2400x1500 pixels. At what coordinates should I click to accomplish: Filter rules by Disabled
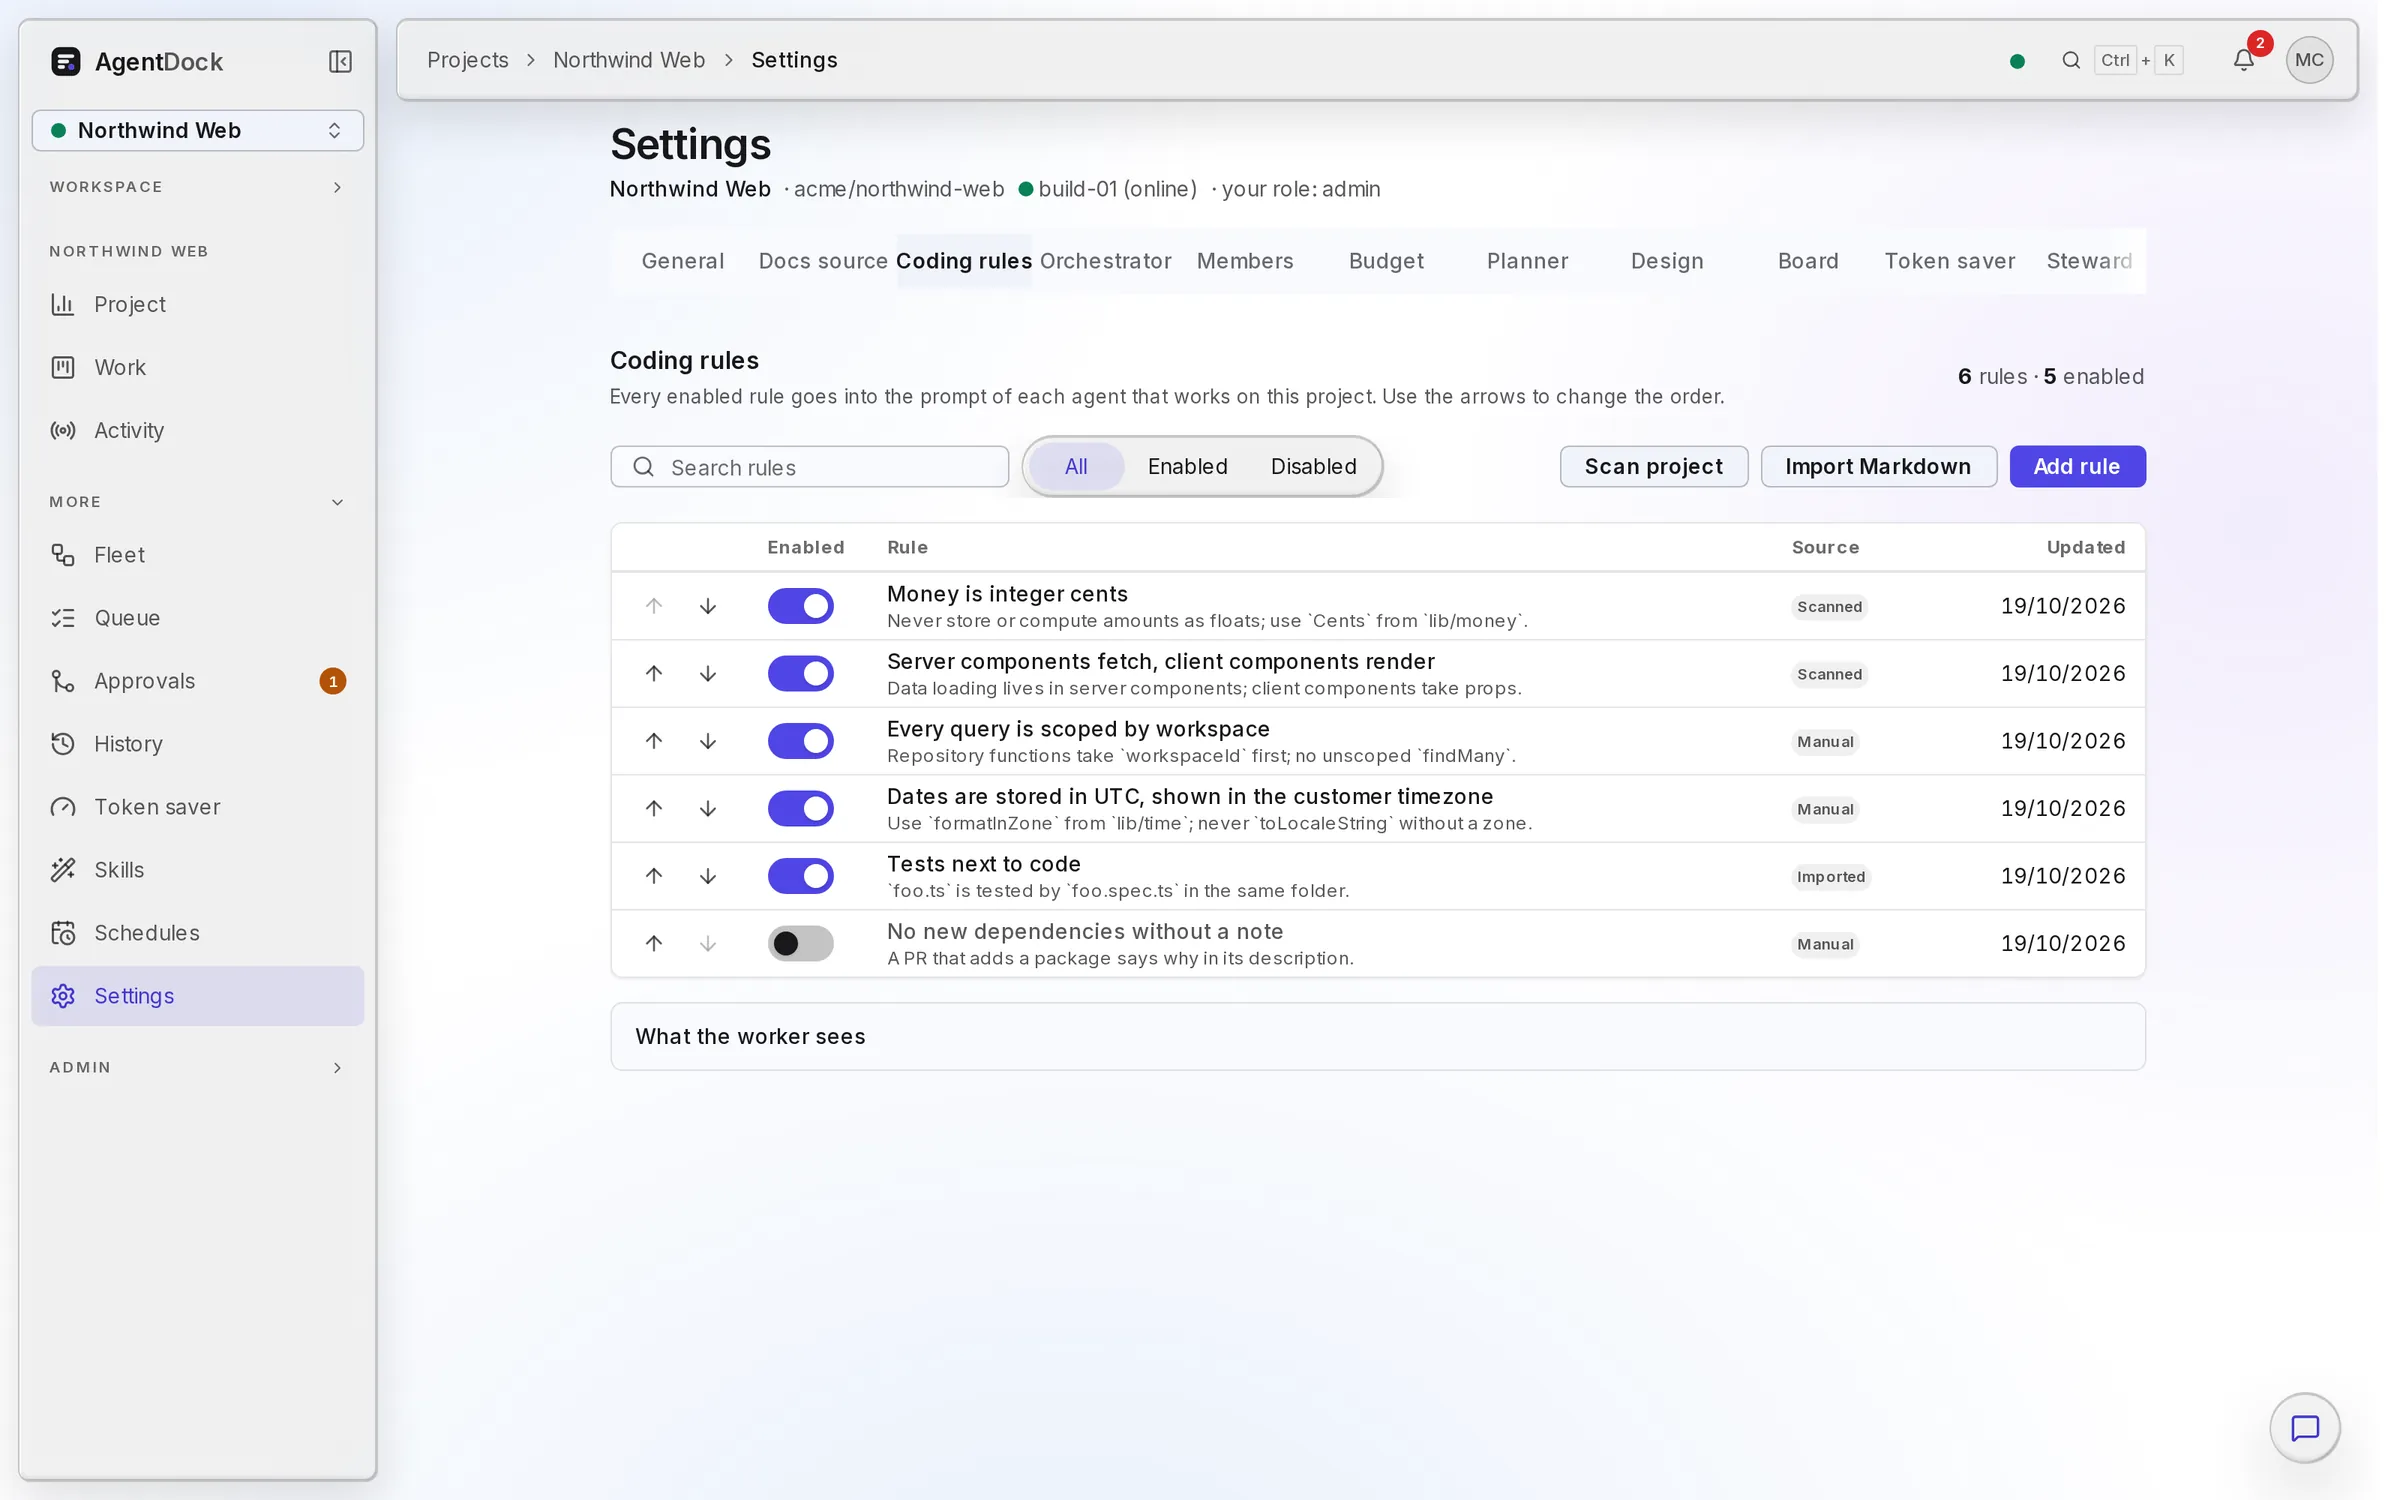[x=1313, y=466]
